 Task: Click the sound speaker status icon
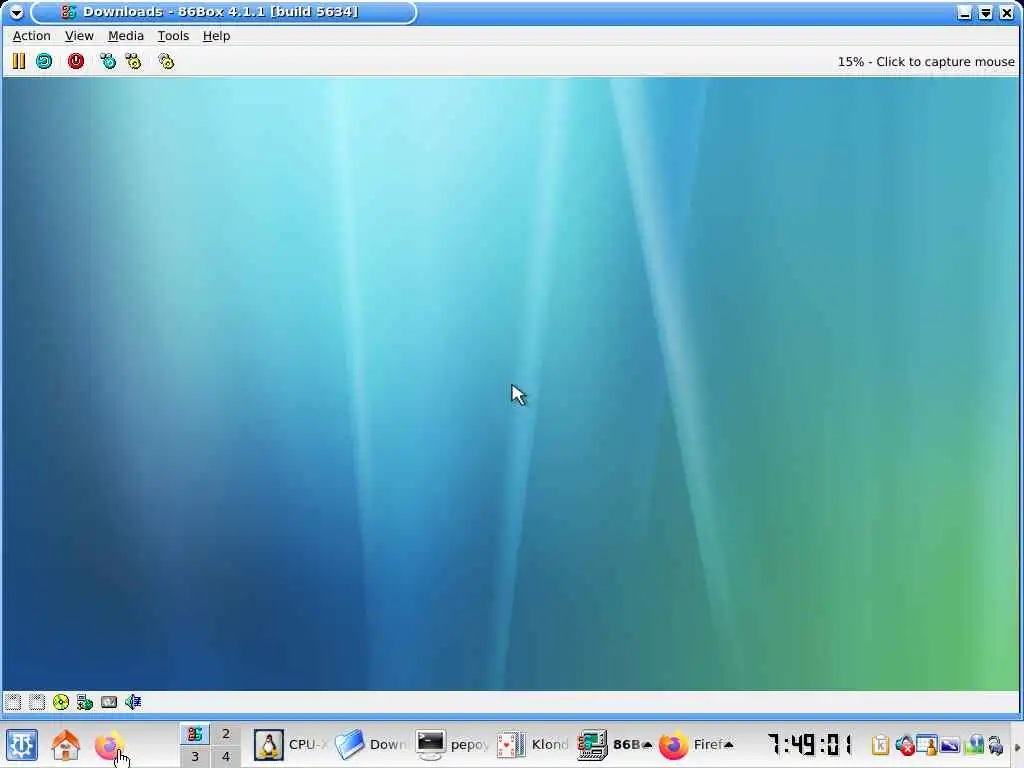(133, 702)
